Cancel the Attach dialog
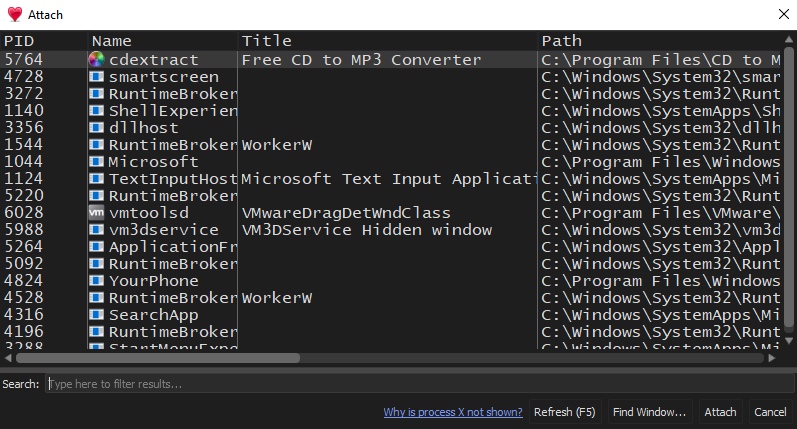The height and width of the screenshot is (429, 797). point(770,412)
